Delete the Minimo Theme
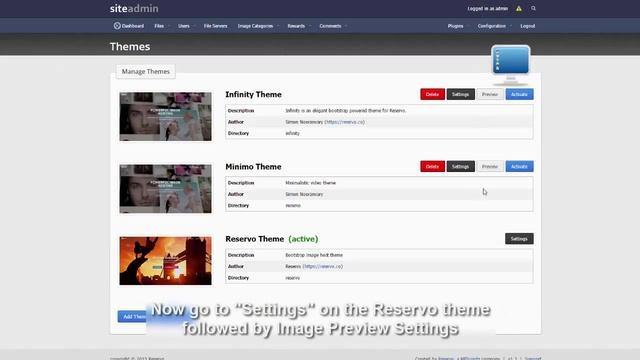 pos(432,167)
